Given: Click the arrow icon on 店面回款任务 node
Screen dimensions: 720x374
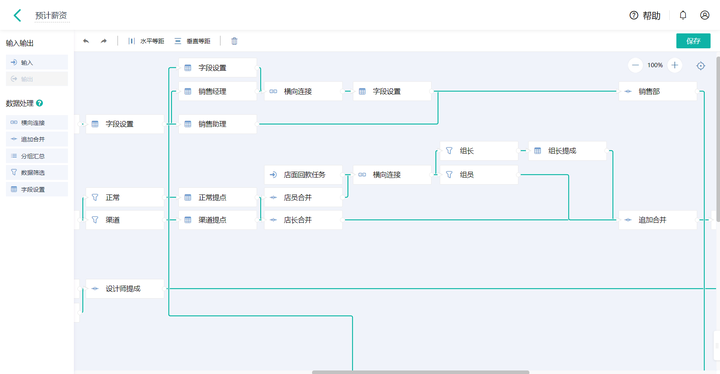Looking at the screenshot, I should tap(273, 175).
